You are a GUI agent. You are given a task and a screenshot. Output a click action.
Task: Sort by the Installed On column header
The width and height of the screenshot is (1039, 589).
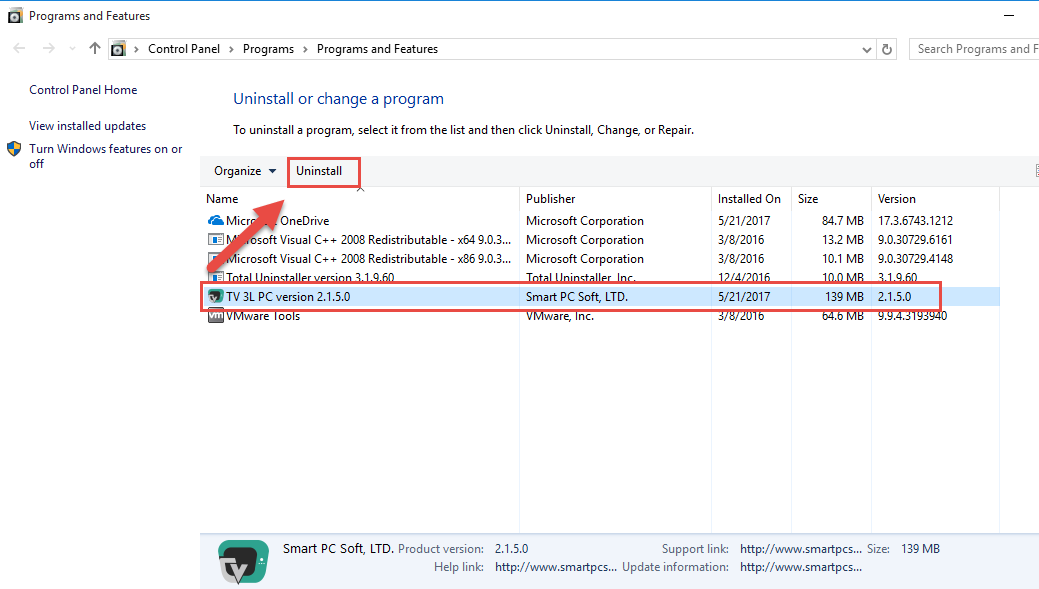(x=749, y=199)
